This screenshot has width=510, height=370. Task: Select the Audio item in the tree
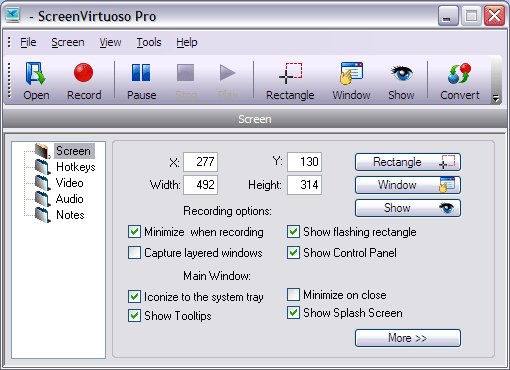click(x=69, y=199)
